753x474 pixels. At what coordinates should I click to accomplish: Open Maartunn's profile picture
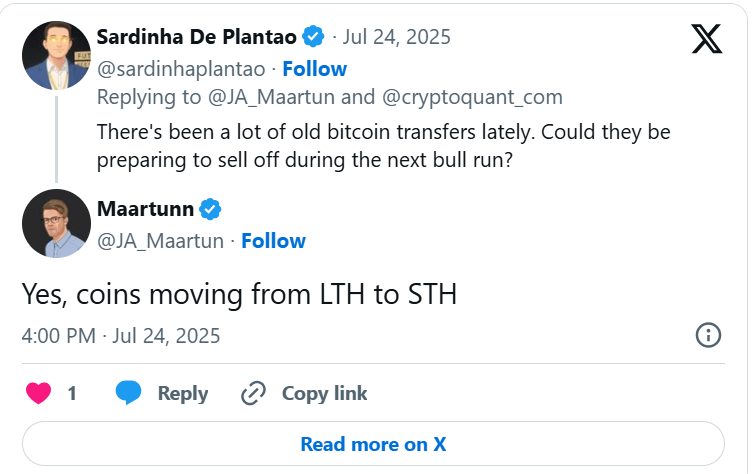click(x=56, y=223)
